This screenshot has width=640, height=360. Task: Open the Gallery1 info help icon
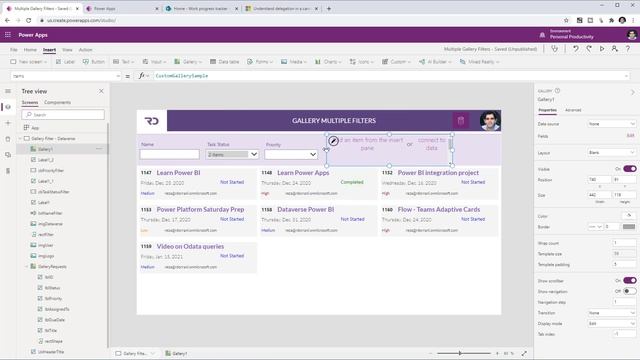coord(558,91)
